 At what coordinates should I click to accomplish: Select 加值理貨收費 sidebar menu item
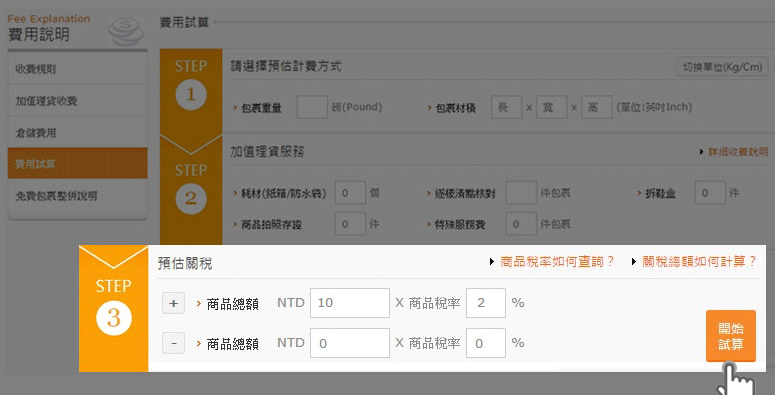pos(78,101)
